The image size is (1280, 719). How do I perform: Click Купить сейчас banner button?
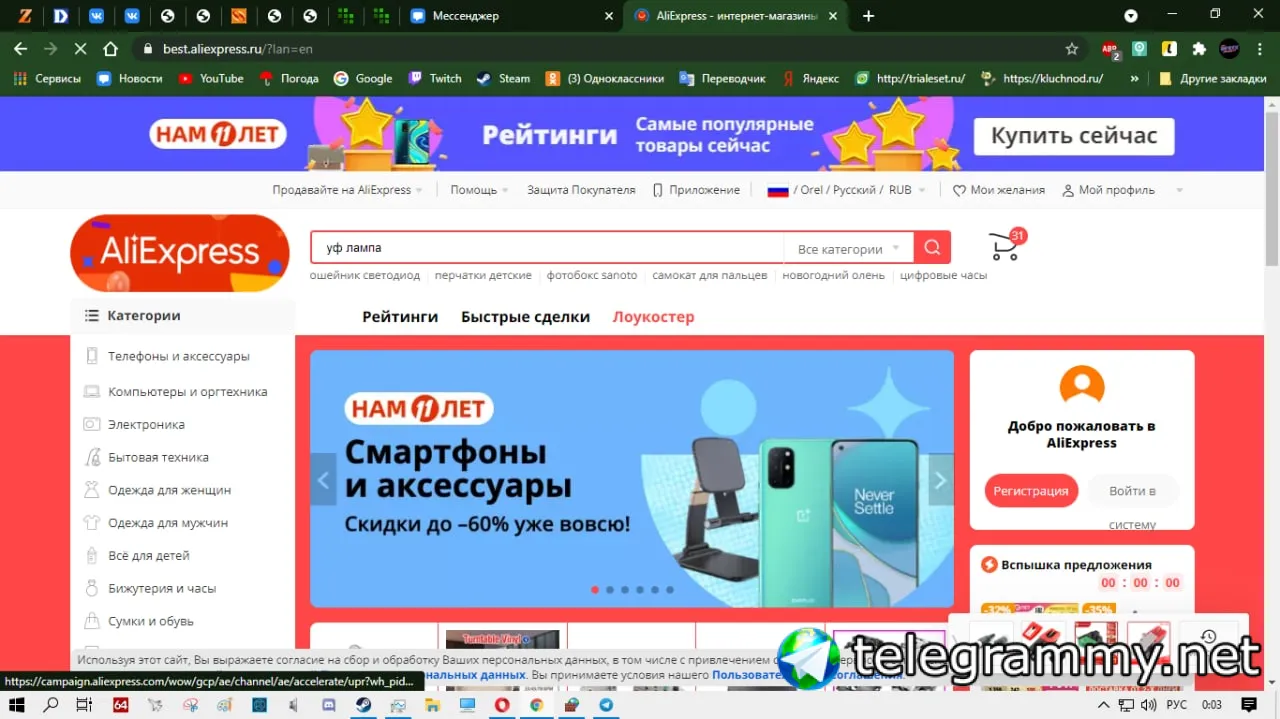pyautogui.click(x=1074, y=136)
